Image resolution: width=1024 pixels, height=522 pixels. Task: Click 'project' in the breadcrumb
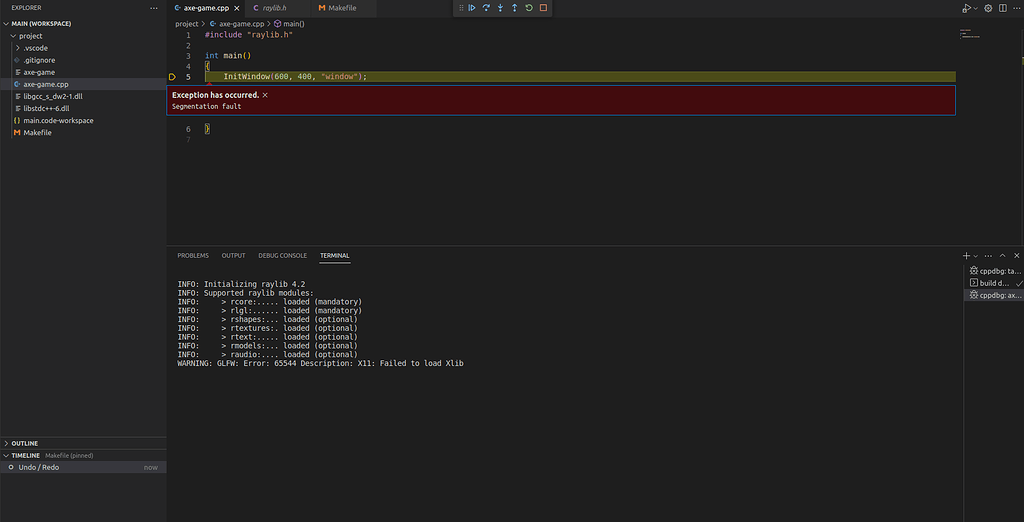(187, 24)
